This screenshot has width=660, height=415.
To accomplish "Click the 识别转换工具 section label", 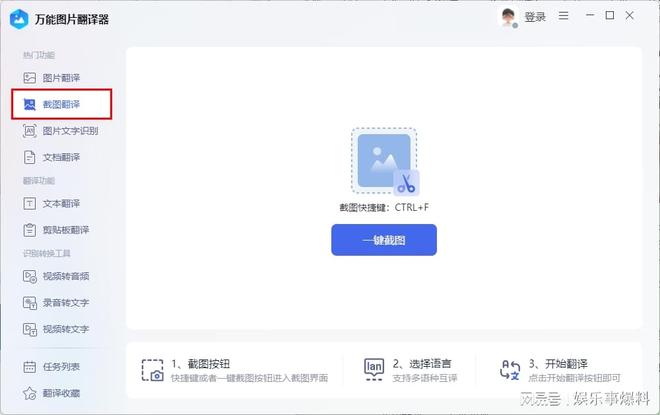I will [x=47, y=253].
